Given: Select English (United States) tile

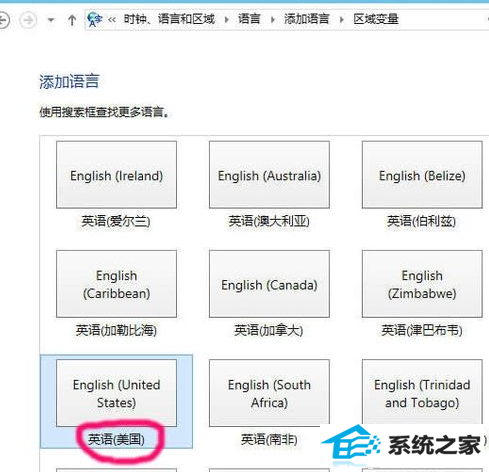Looking at the screenshot, I should [116, 393].
